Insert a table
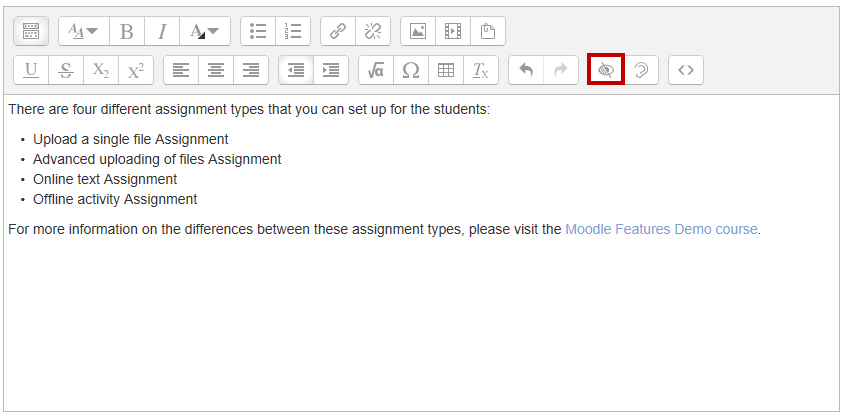 pyautogui.click(x=446, y=70)
